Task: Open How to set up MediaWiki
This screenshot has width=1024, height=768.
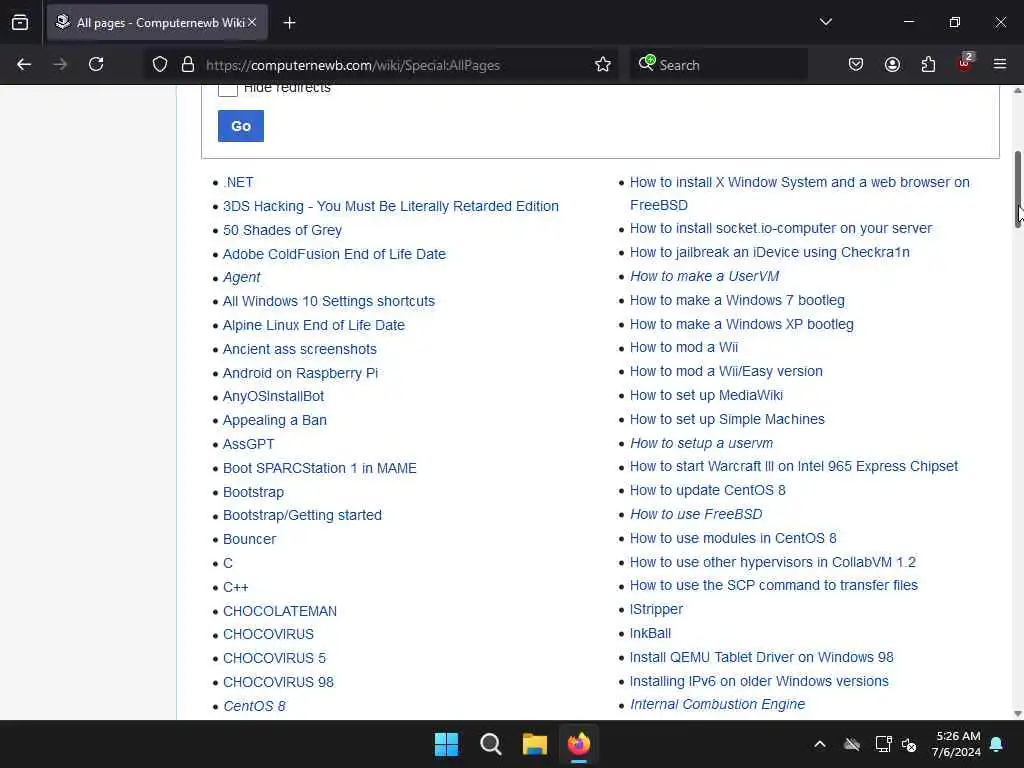Action: (706, 395)
